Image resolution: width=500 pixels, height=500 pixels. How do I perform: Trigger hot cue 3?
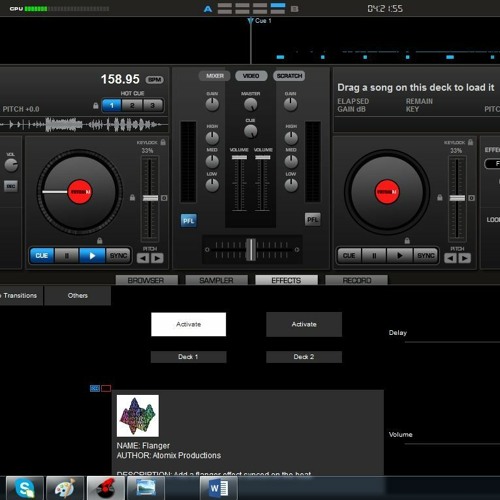click(x=153, y=106)
